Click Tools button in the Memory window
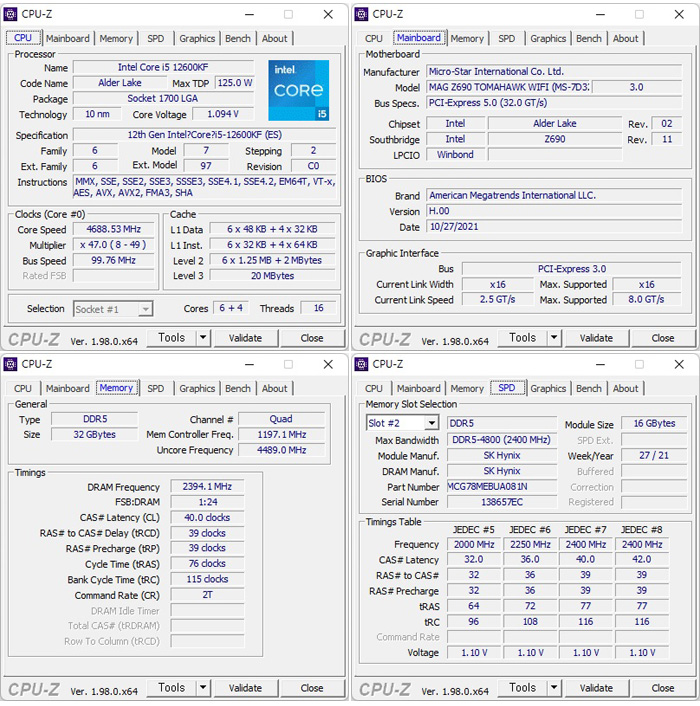The width and height of the screenshot is (700, 706). 172,688
